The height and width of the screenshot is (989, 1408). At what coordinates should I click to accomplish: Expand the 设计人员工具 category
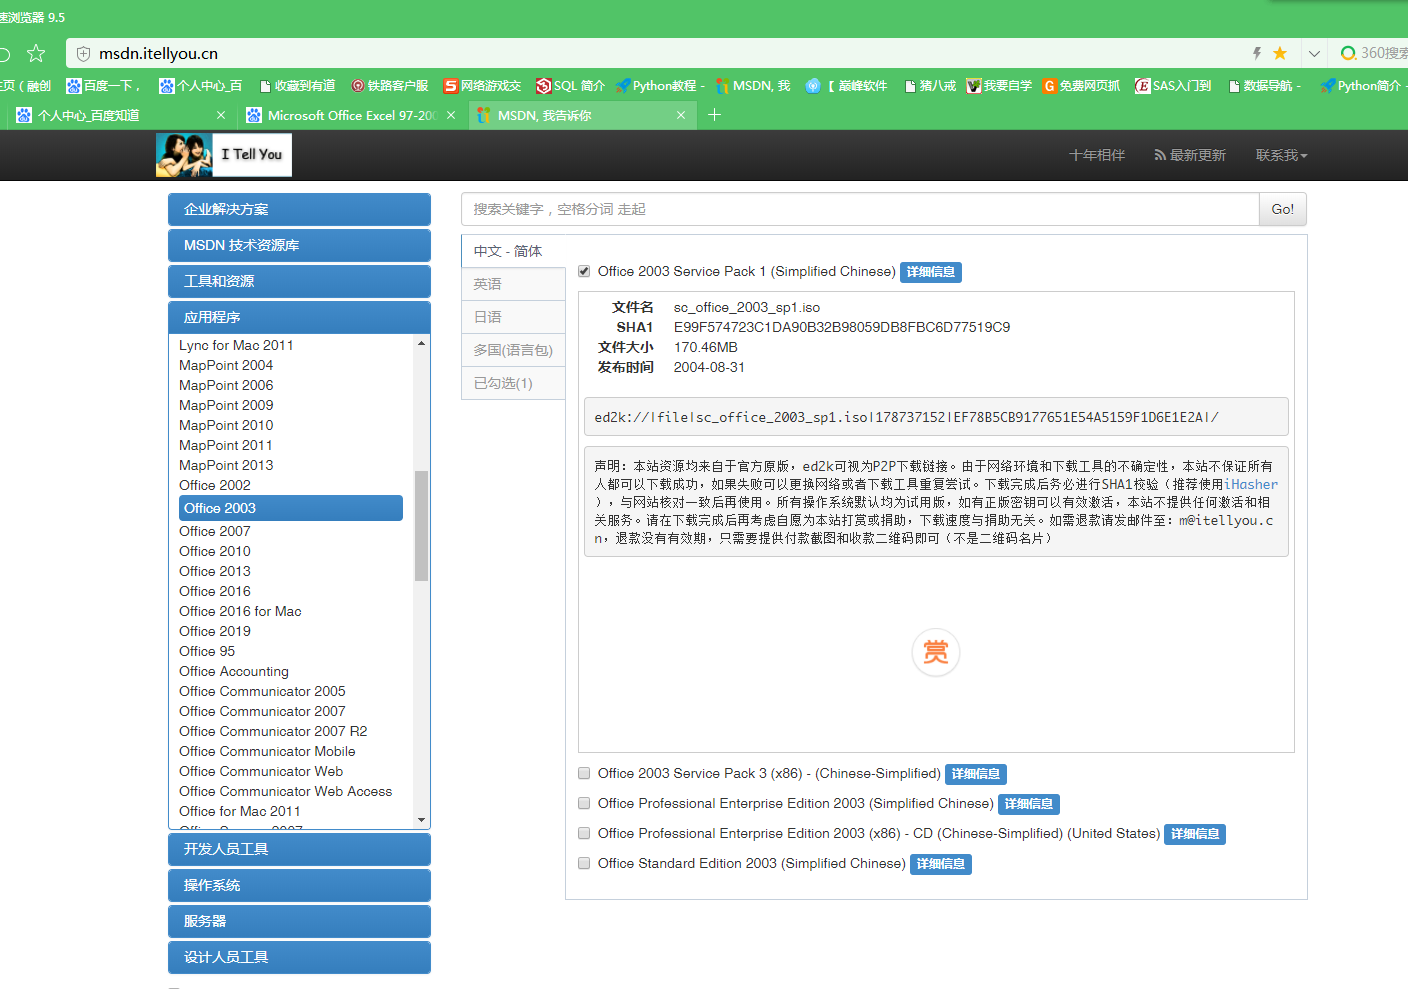pyautogui.click(x=299, y=957)
